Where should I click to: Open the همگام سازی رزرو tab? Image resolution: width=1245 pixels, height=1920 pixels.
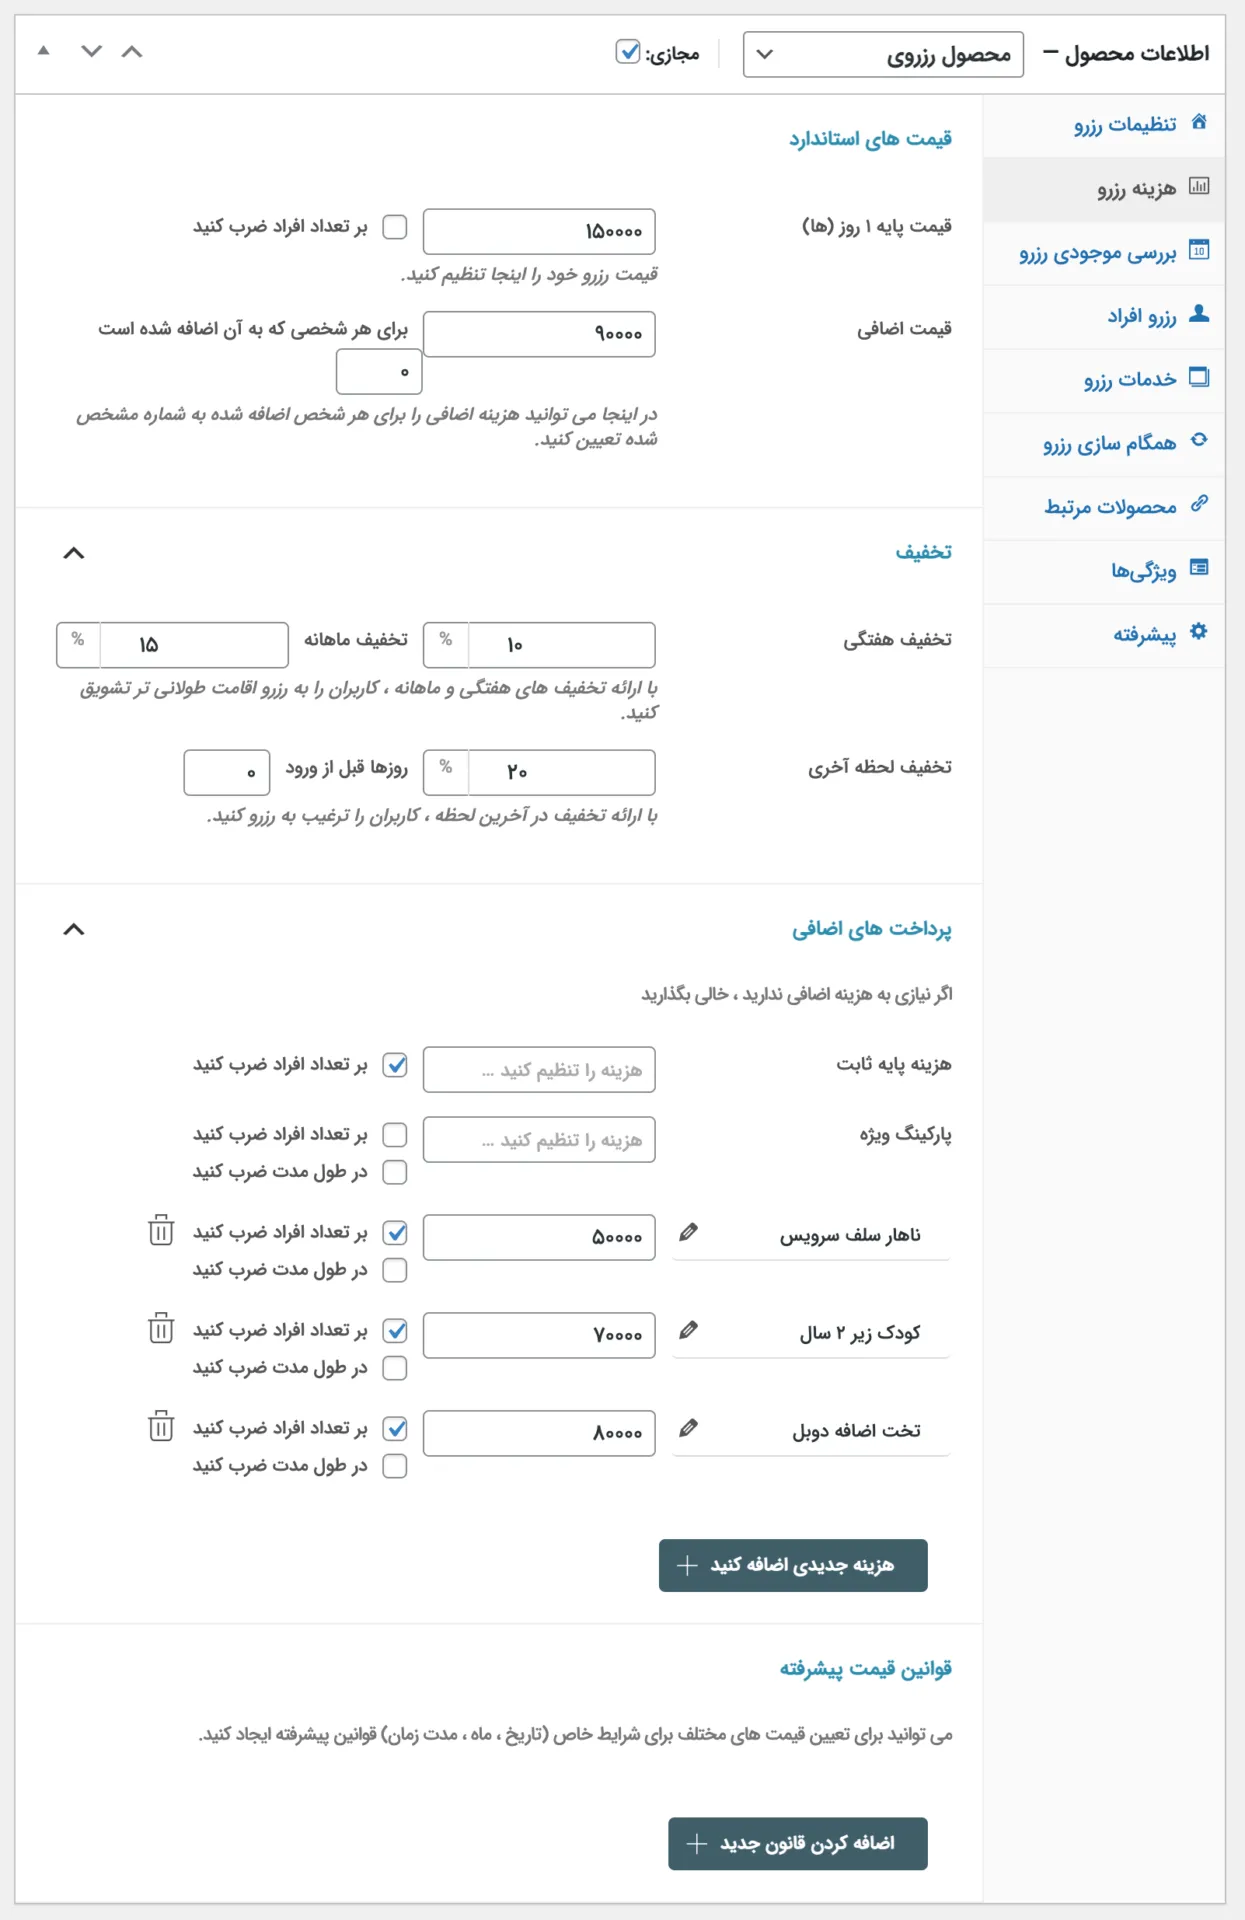point(1104,444)
